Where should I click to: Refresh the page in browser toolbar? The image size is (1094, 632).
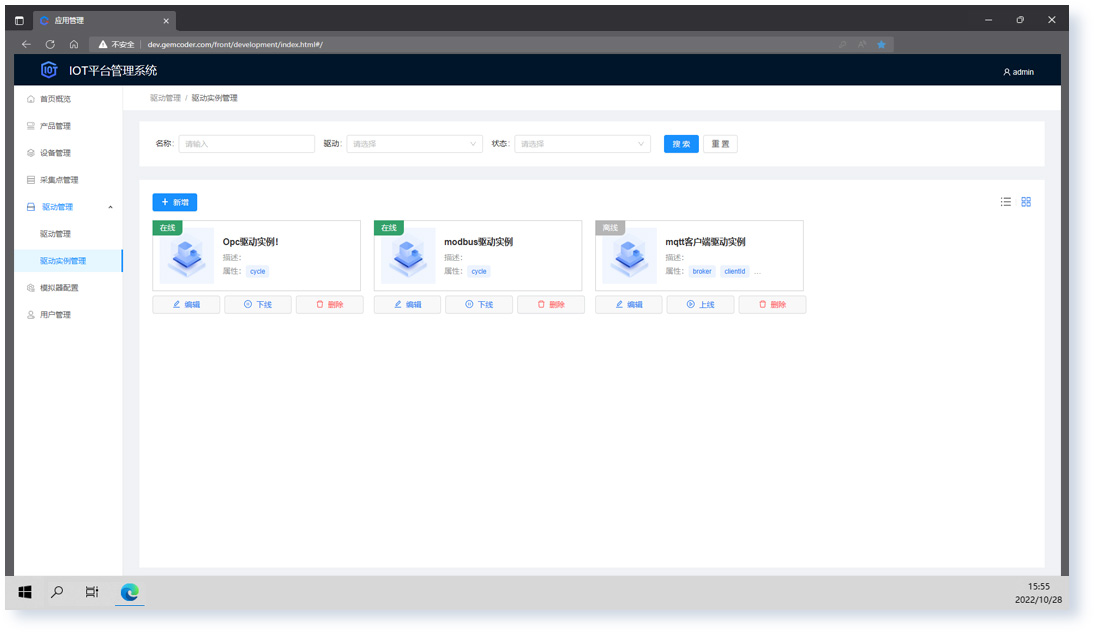pos(50,44)
